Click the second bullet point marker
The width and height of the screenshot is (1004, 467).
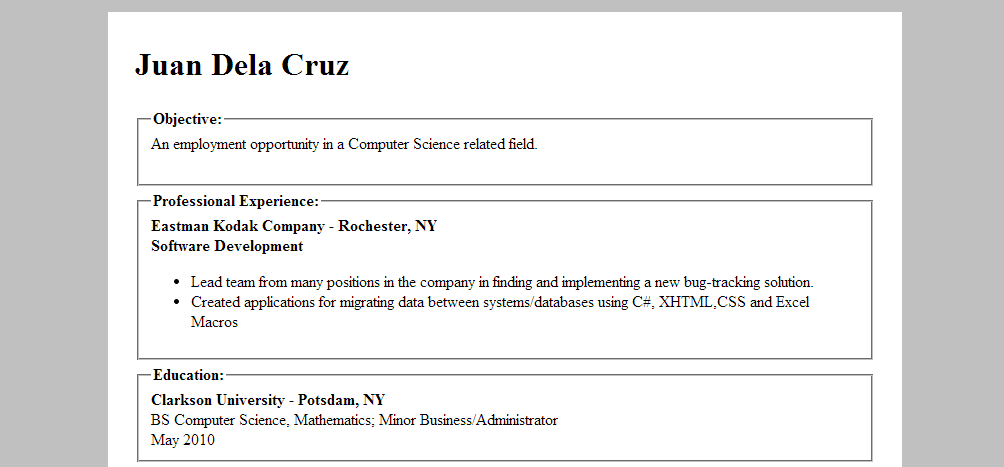pos(177,302)
